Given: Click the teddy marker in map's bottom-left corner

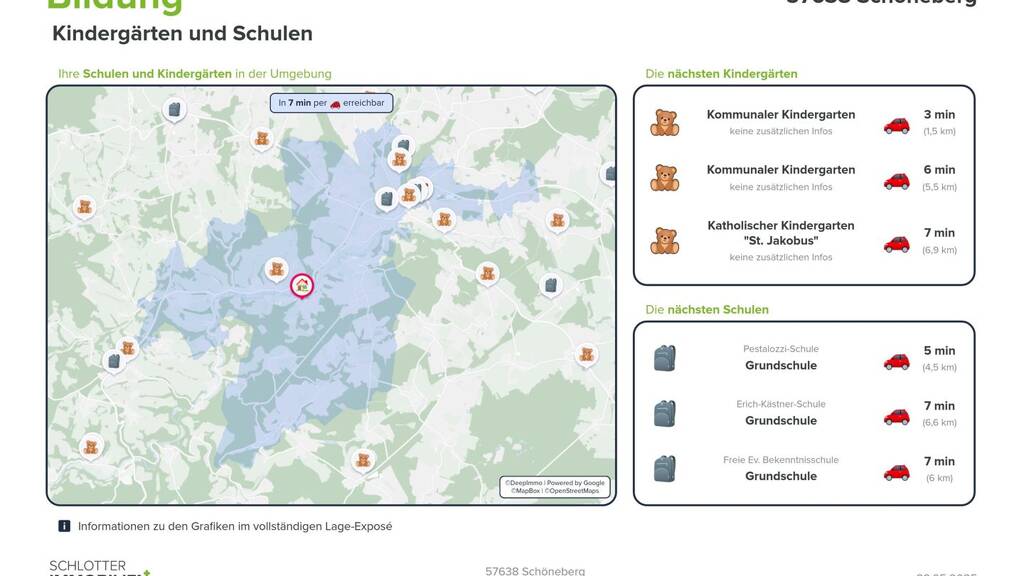Looking at the screenshot, I should pyautogui.click(x=91, y=447).
